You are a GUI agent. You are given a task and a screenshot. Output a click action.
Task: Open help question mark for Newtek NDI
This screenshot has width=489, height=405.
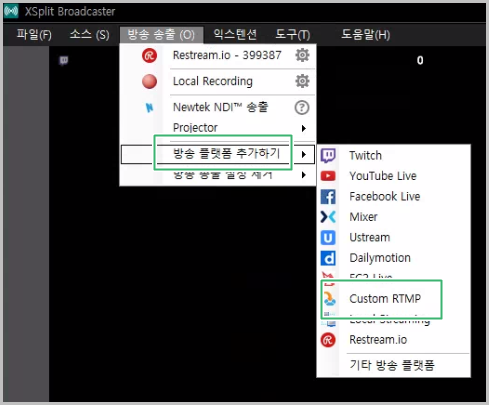tap(302, 107)
